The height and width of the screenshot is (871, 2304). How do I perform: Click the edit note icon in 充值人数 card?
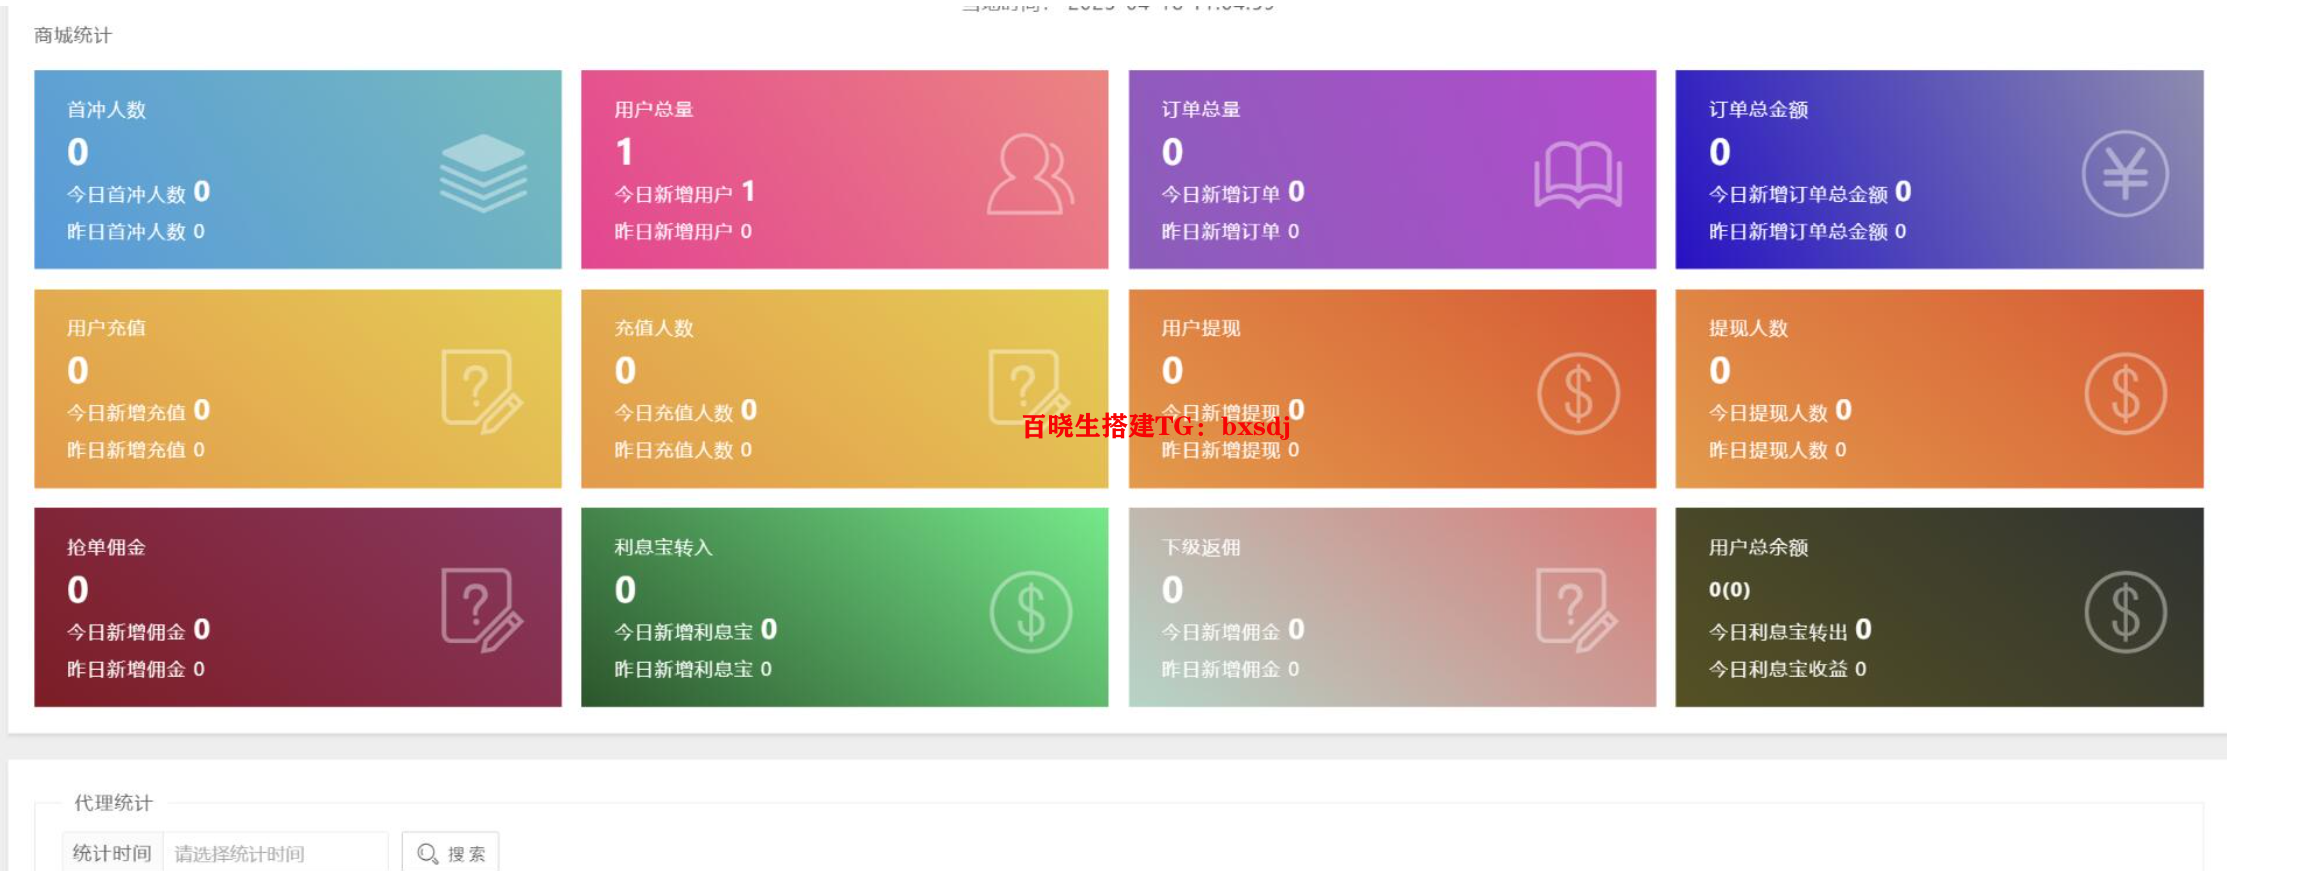(x=1028, y=389)
